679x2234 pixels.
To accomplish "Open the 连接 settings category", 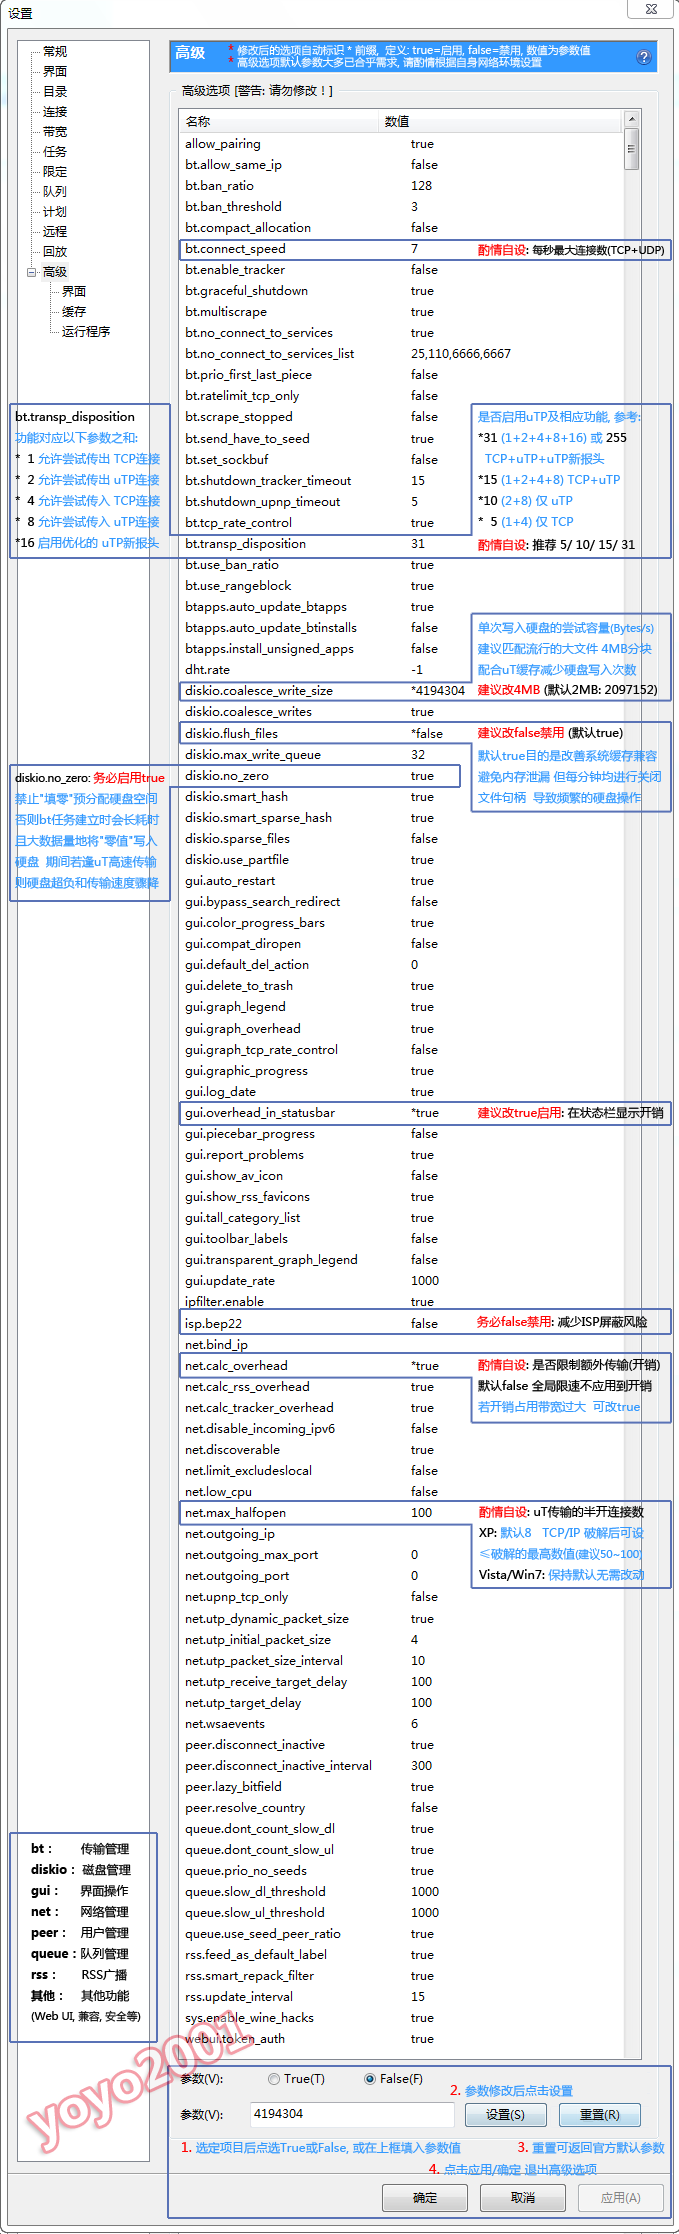I will [55, 112].
